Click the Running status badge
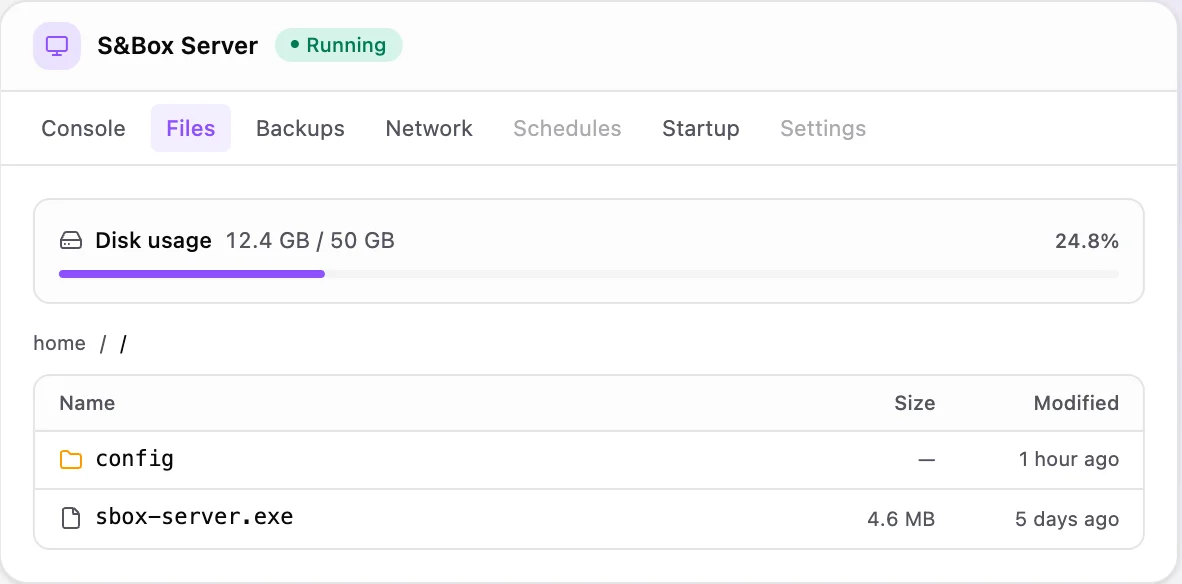Screen dimensions: 1182x584 coord(338,45)
